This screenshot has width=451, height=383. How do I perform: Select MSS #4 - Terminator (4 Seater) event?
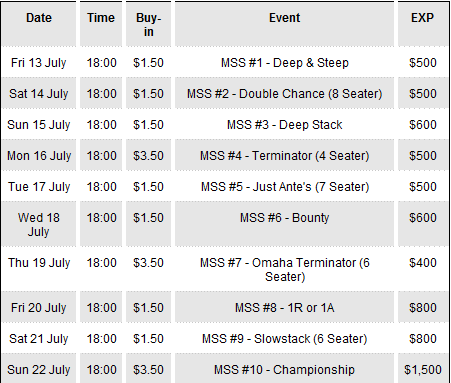(284, 156)
